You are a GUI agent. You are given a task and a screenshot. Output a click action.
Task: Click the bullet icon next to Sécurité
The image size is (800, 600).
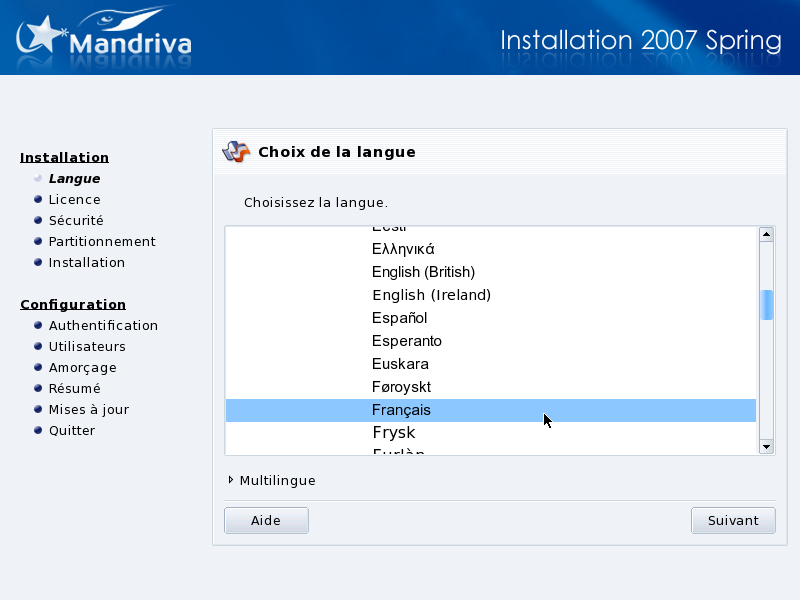click(38, 220)
